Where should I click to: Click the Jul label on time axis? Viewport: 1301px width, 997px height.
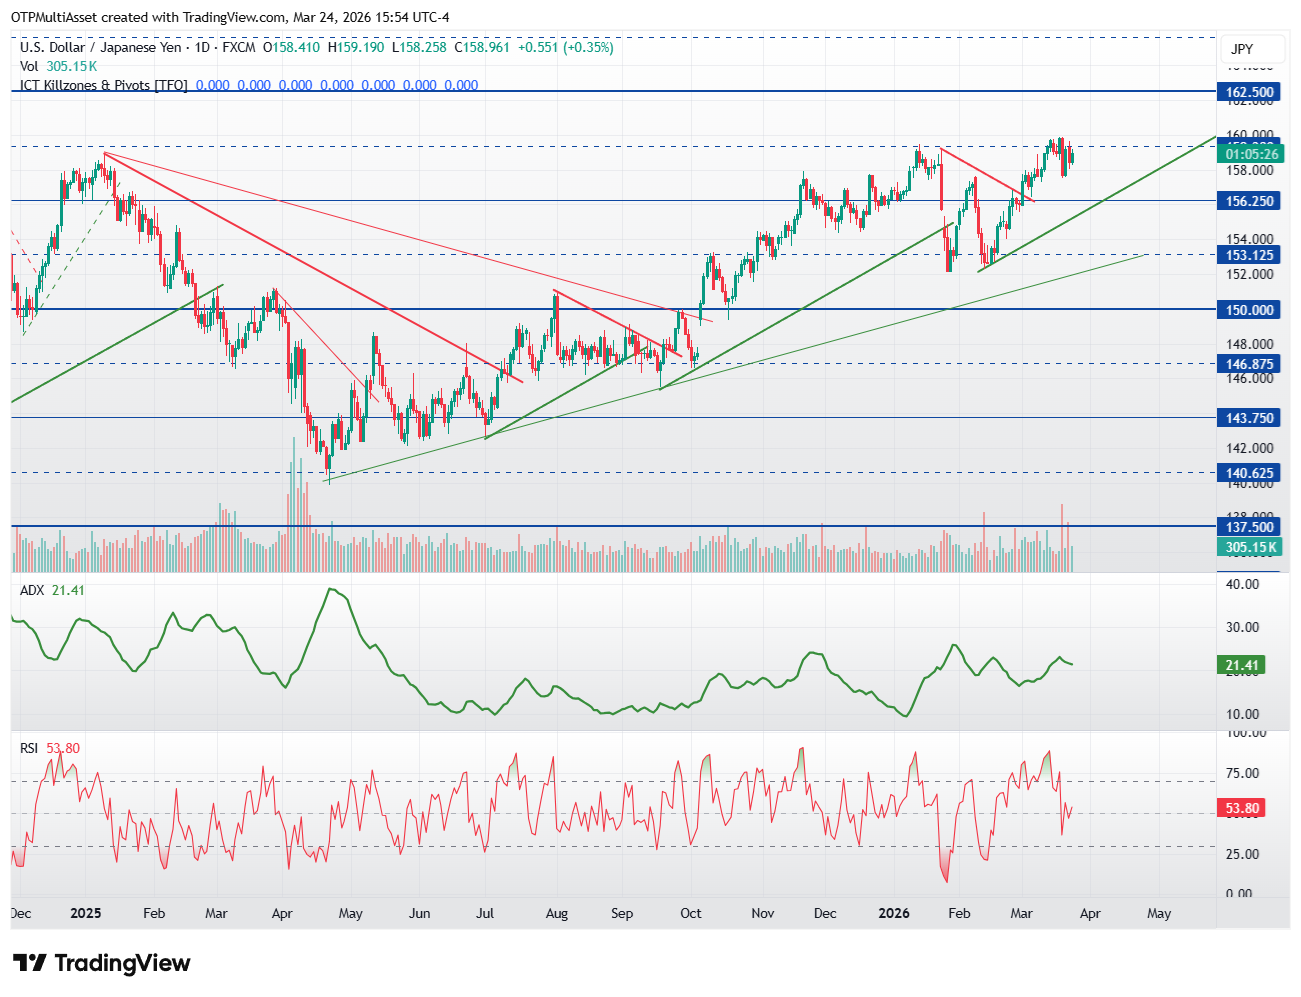tap(486, 913)
